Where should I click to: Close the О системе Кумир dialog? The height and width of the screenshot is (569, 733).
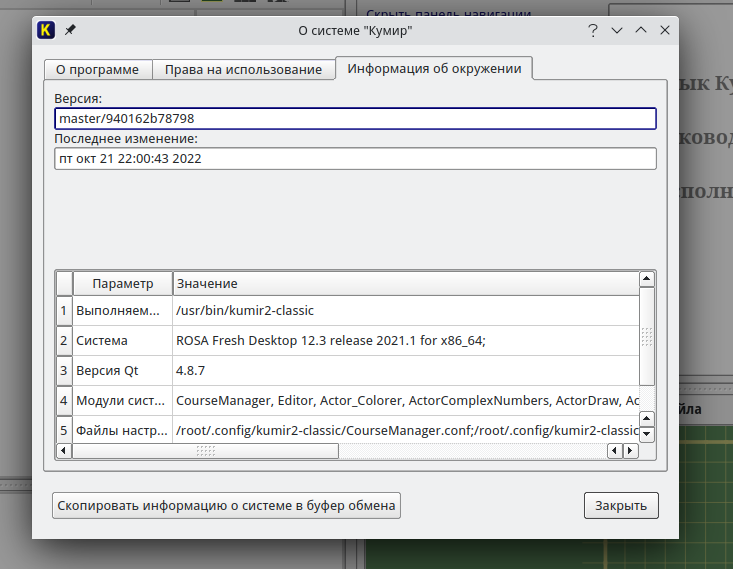coord(665,30)
